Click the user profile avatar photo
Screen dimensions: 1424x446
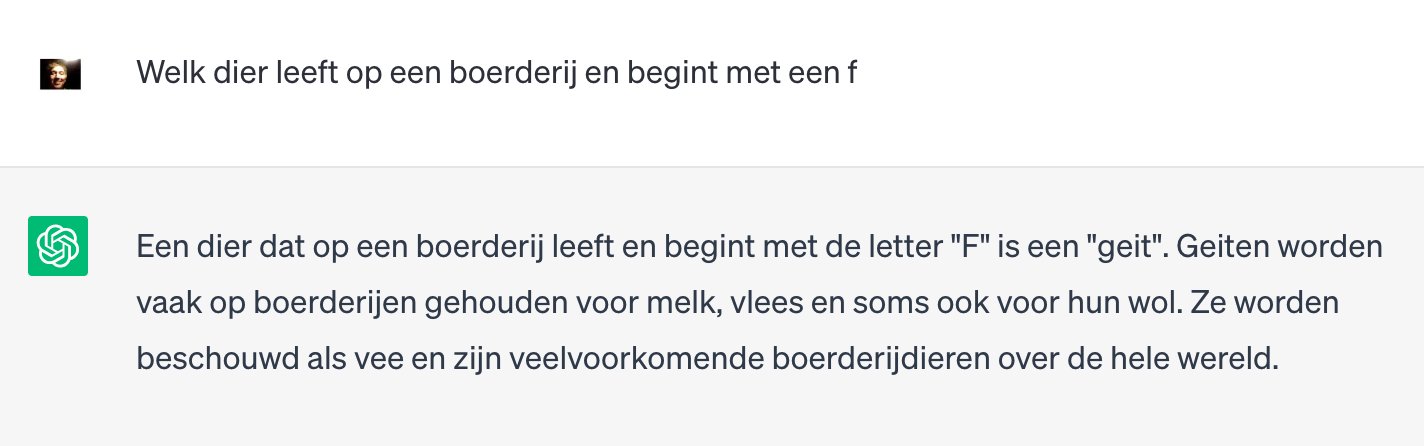click(60, 74)
